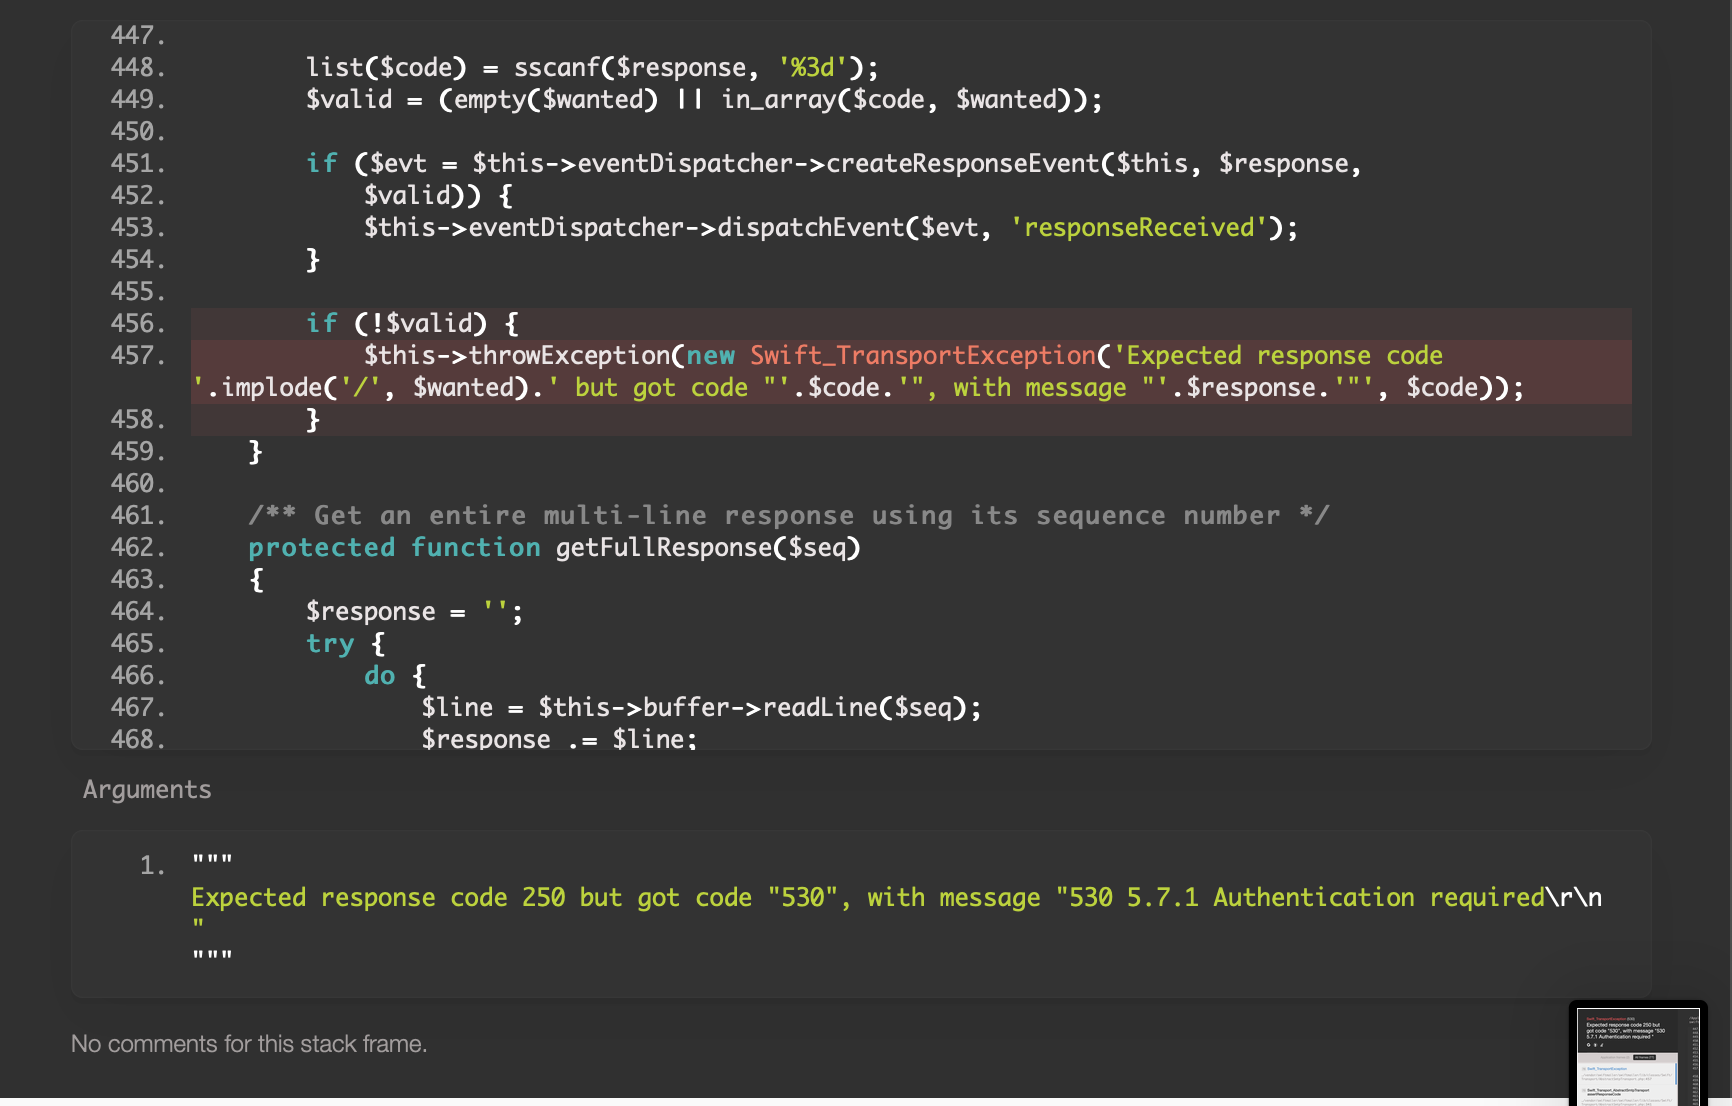Click the "No comments for this stack frame" text
The image size is (1732, 1106).
[248, 1043]
